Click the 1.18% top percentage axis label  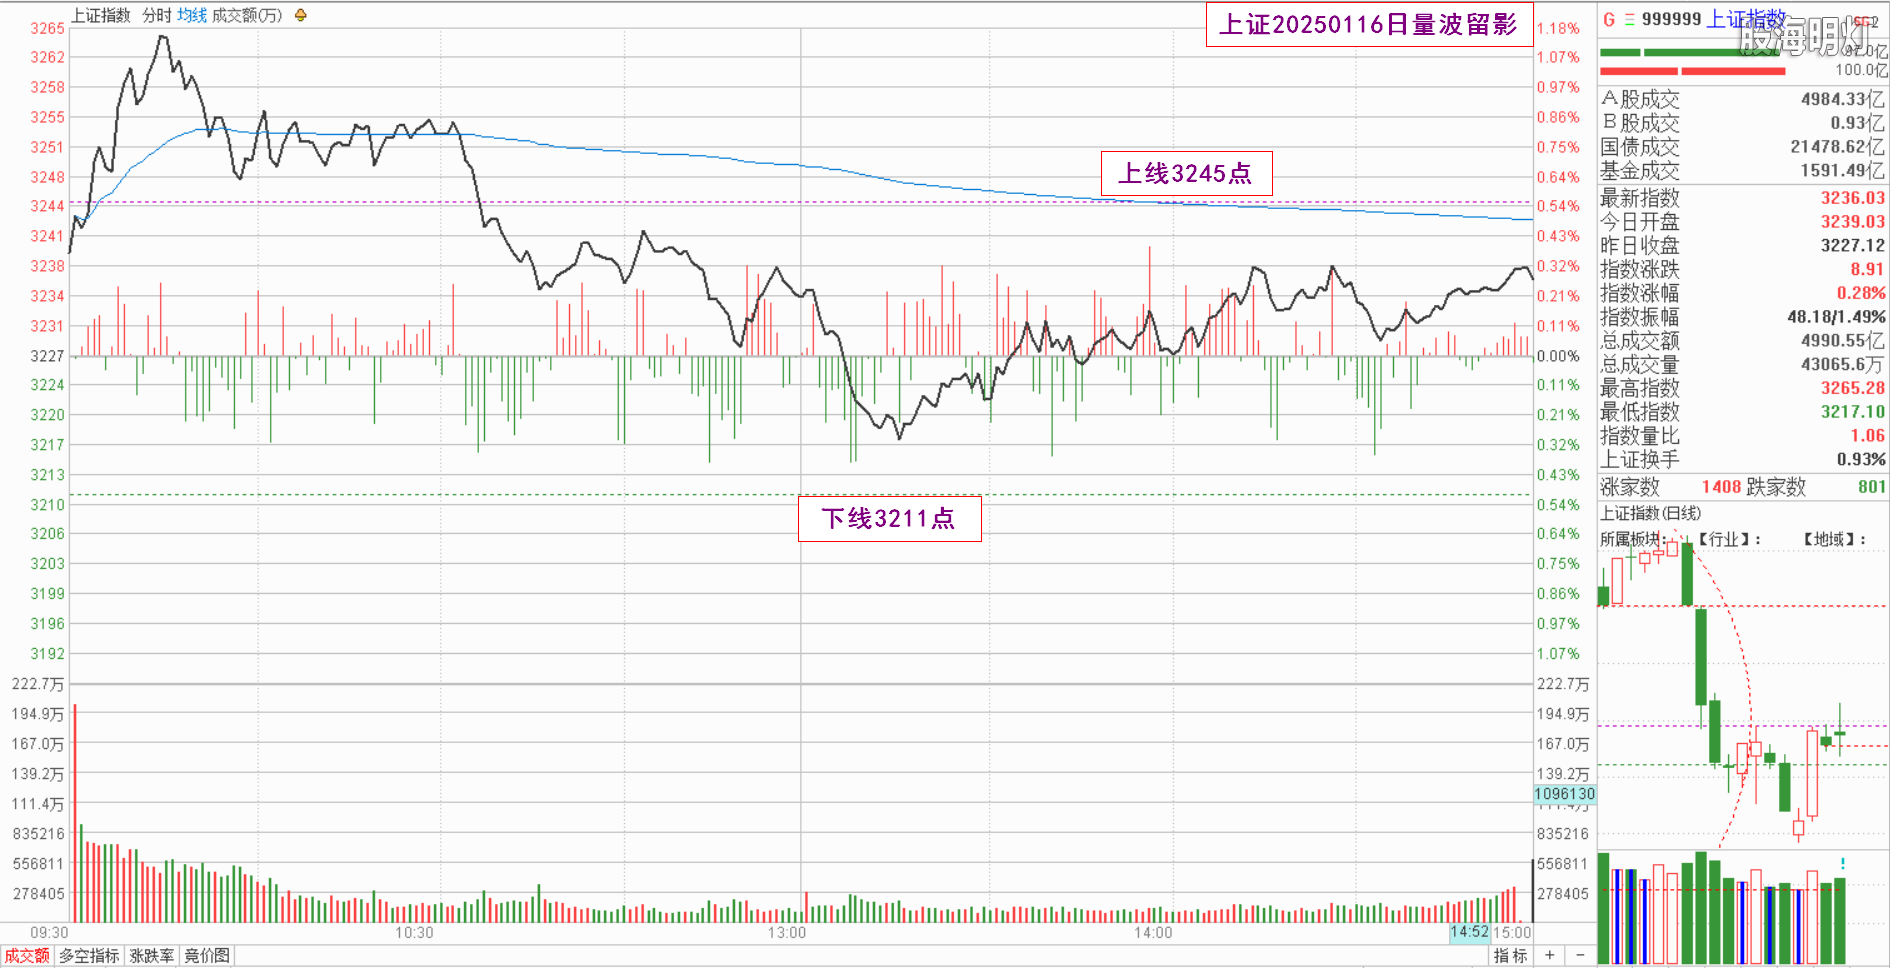(1558, 28)
